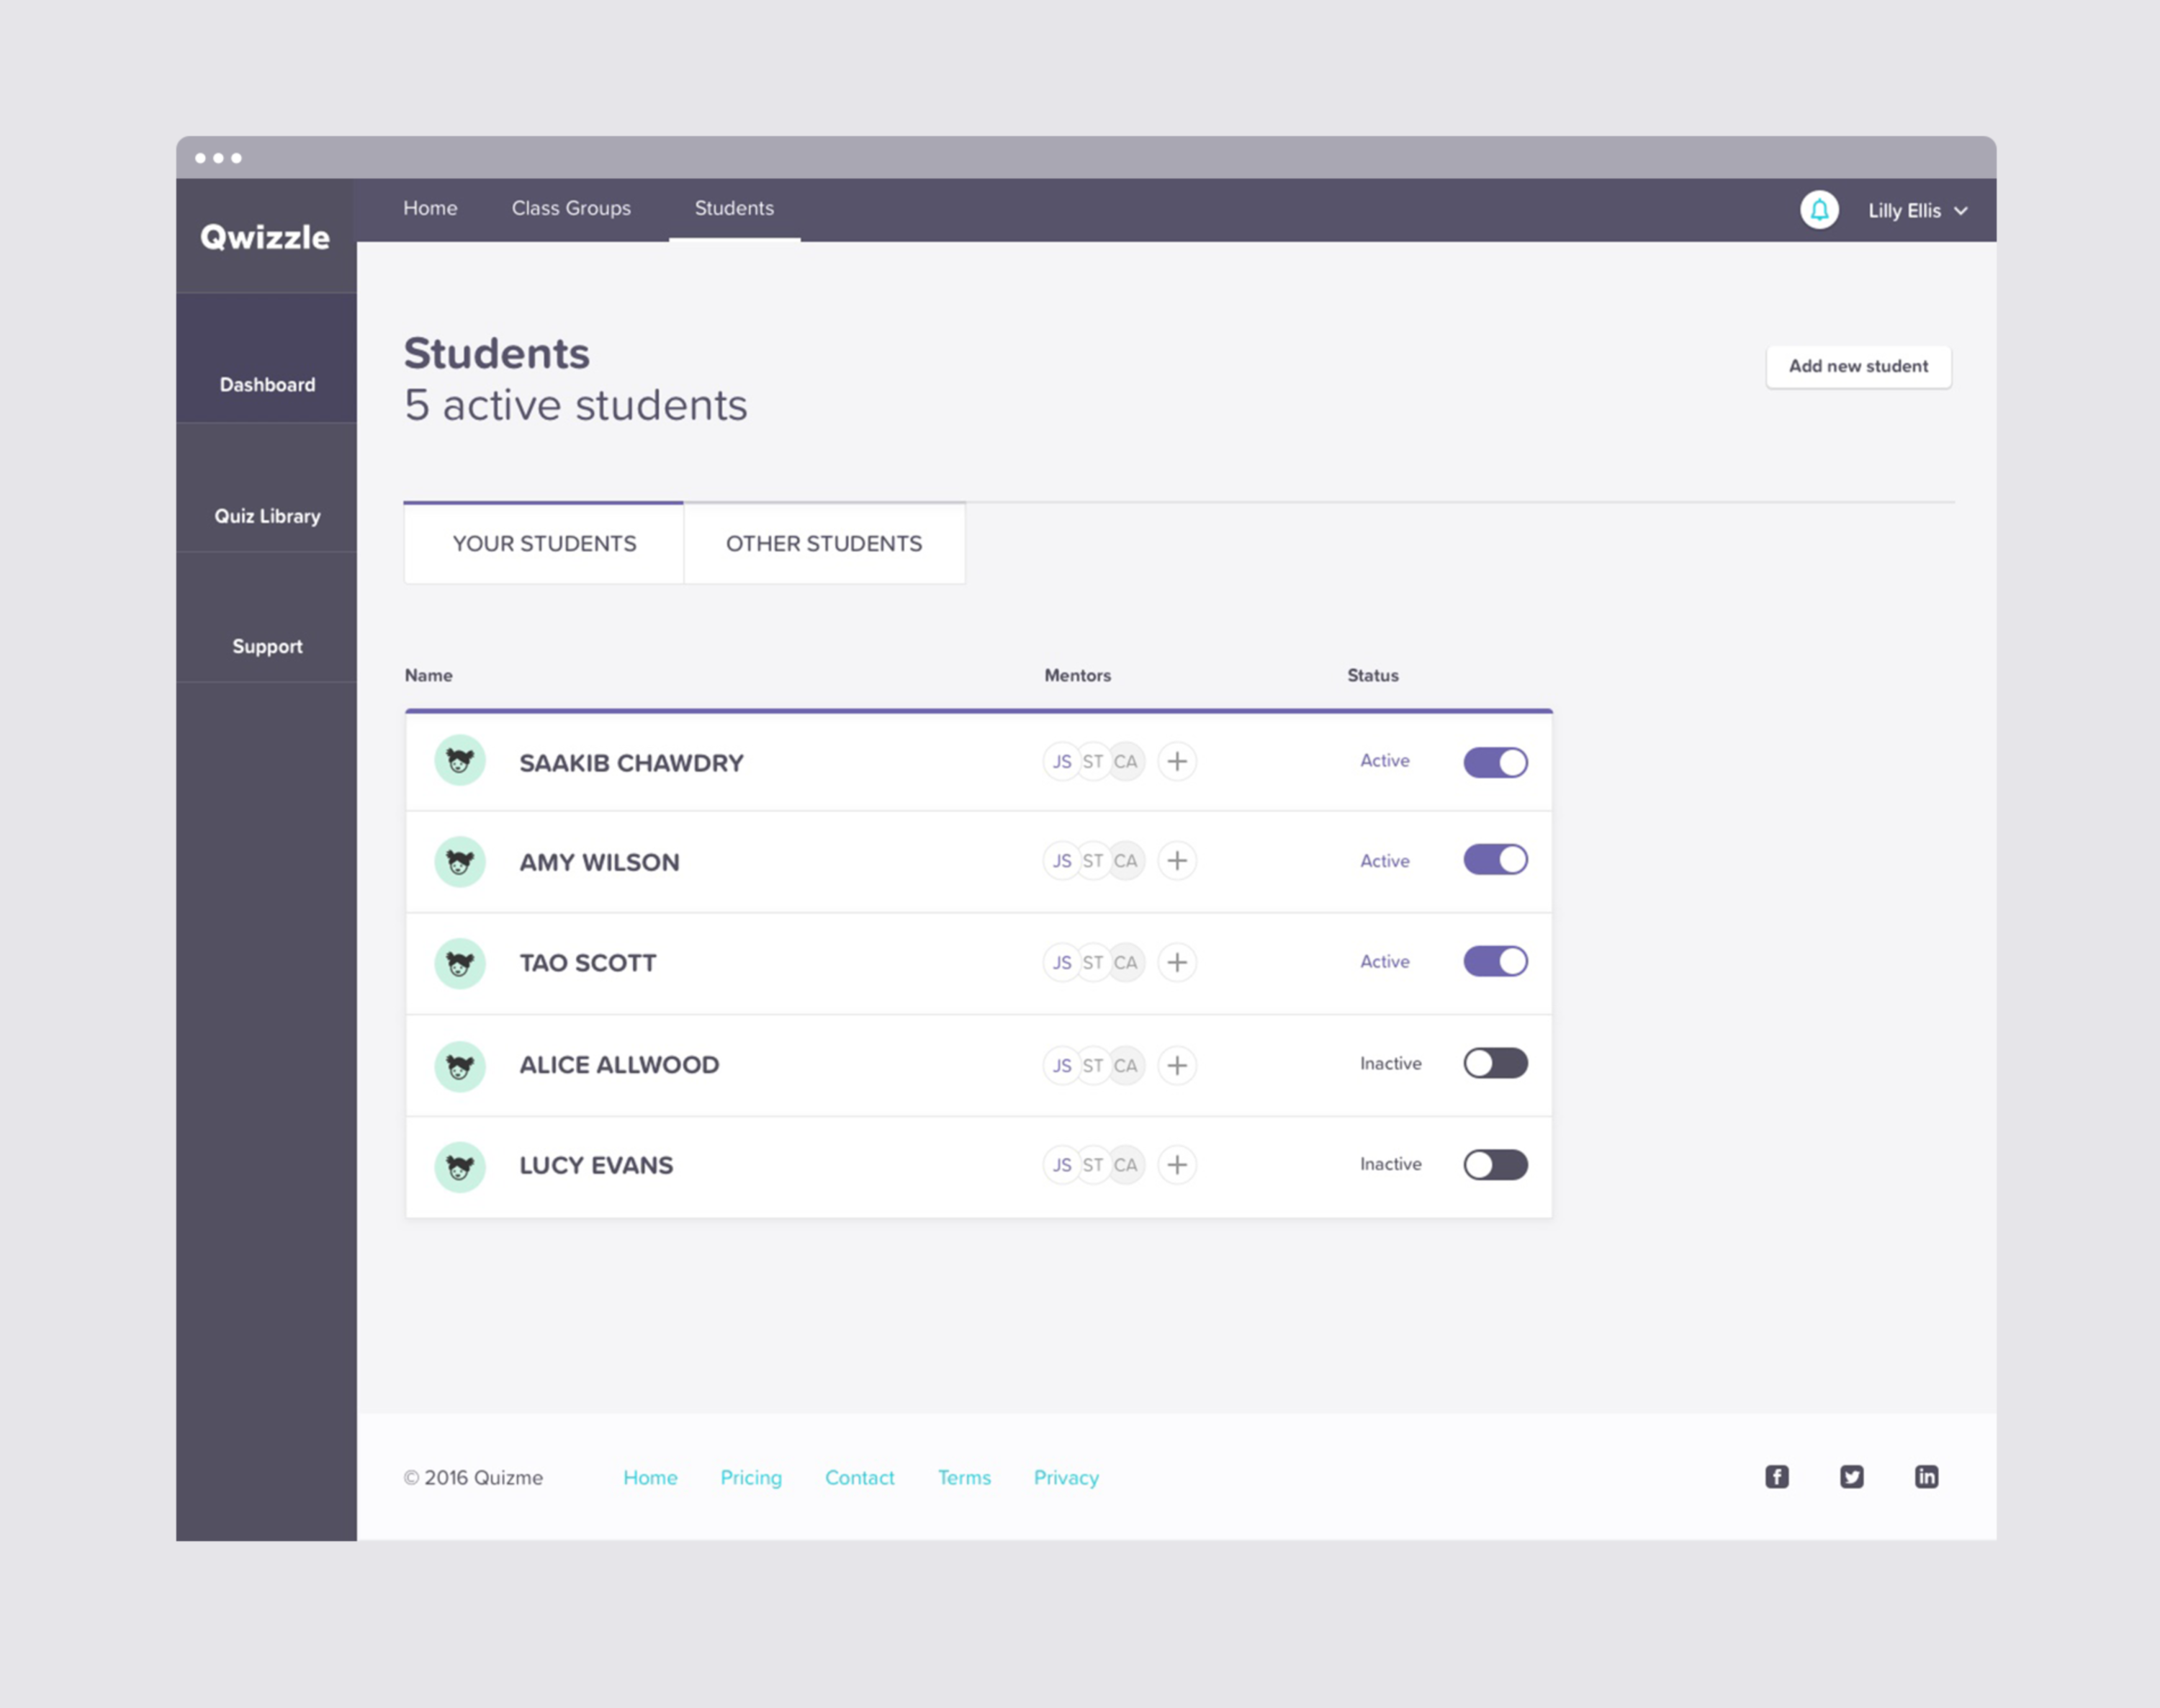Select ST mentor badge for Amy Wilson
The image size is (2160, 1708).
[x=1093, y=860]
